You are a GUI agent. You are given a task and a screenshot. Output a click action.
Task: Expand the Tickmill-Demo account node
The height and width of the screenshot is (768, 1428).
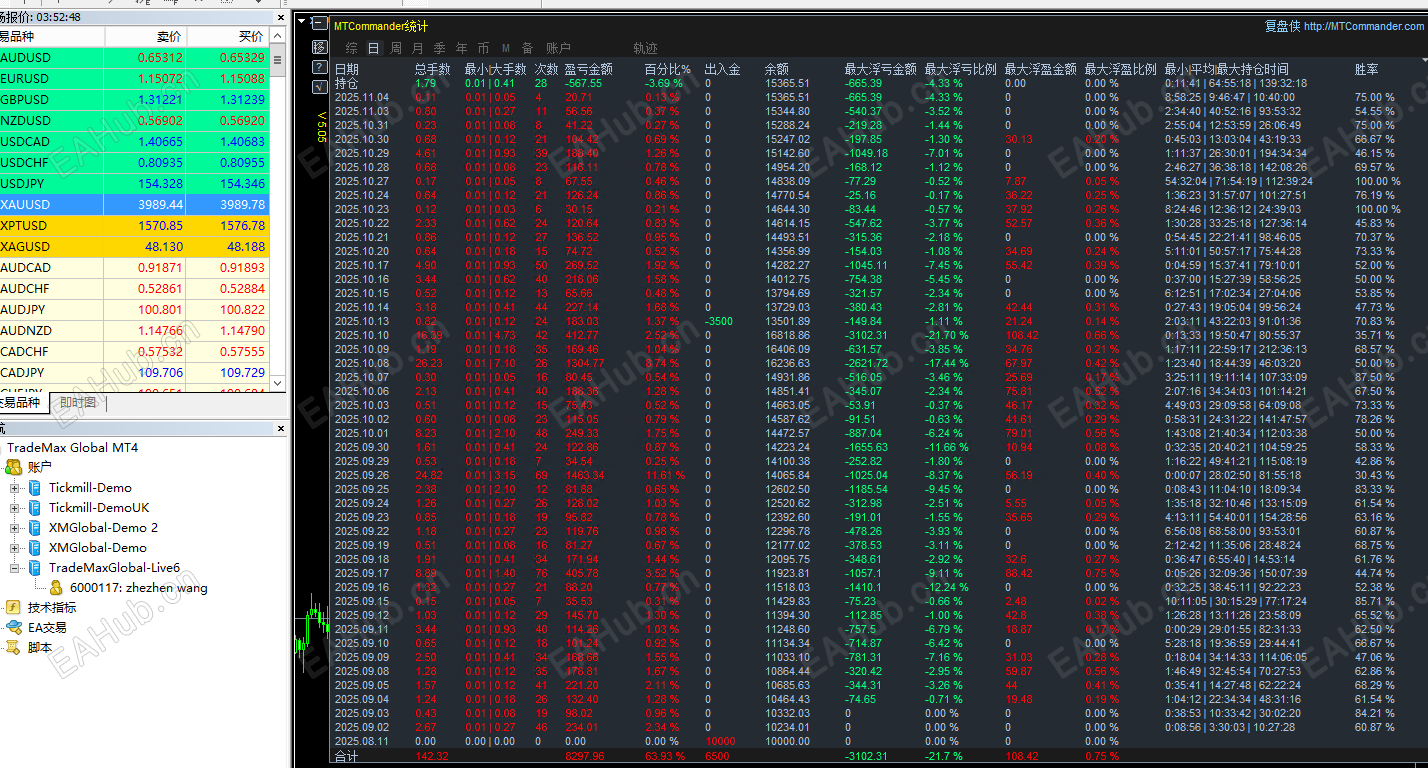(x=14, y=488)
